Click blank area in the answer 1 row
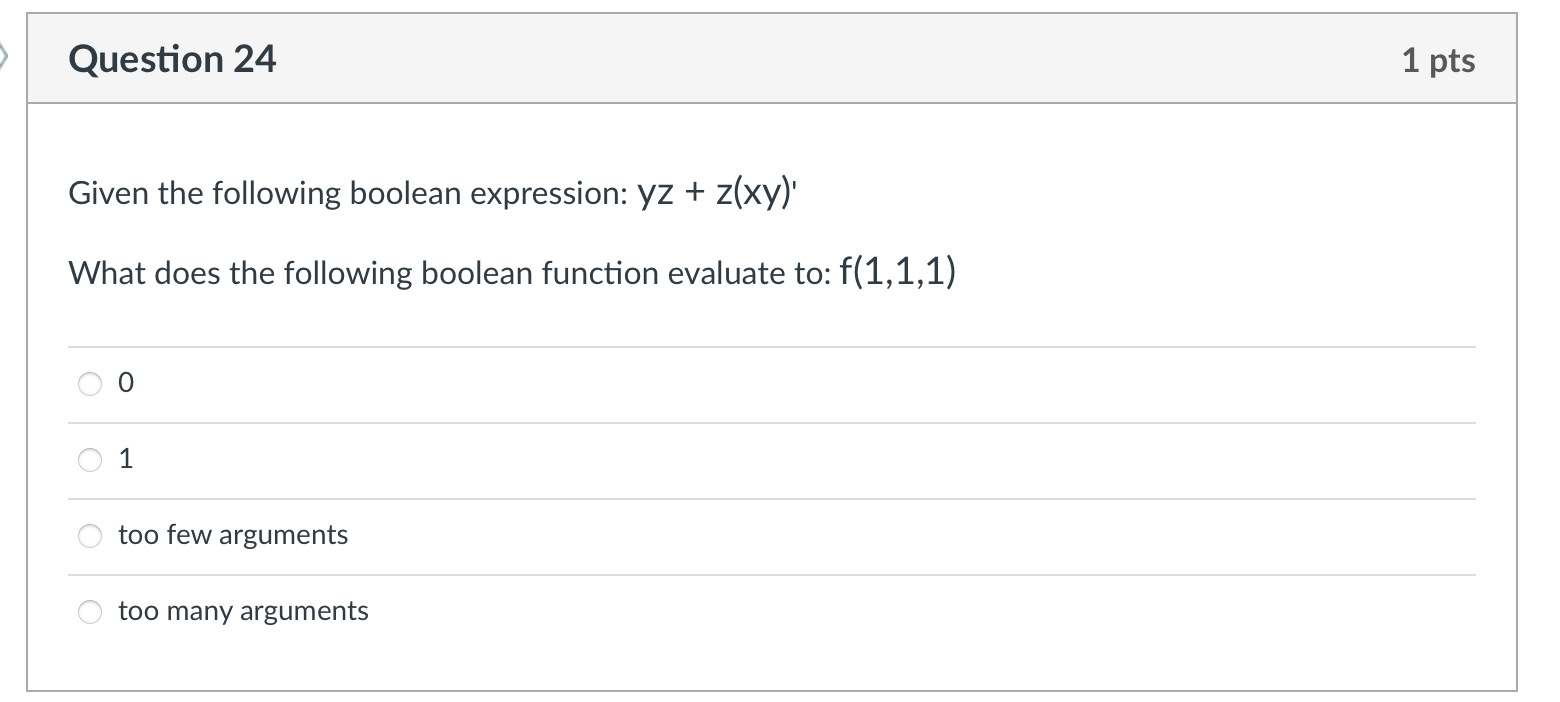The height and width of the screenshot is (702, 1560). tap(800, 460)
